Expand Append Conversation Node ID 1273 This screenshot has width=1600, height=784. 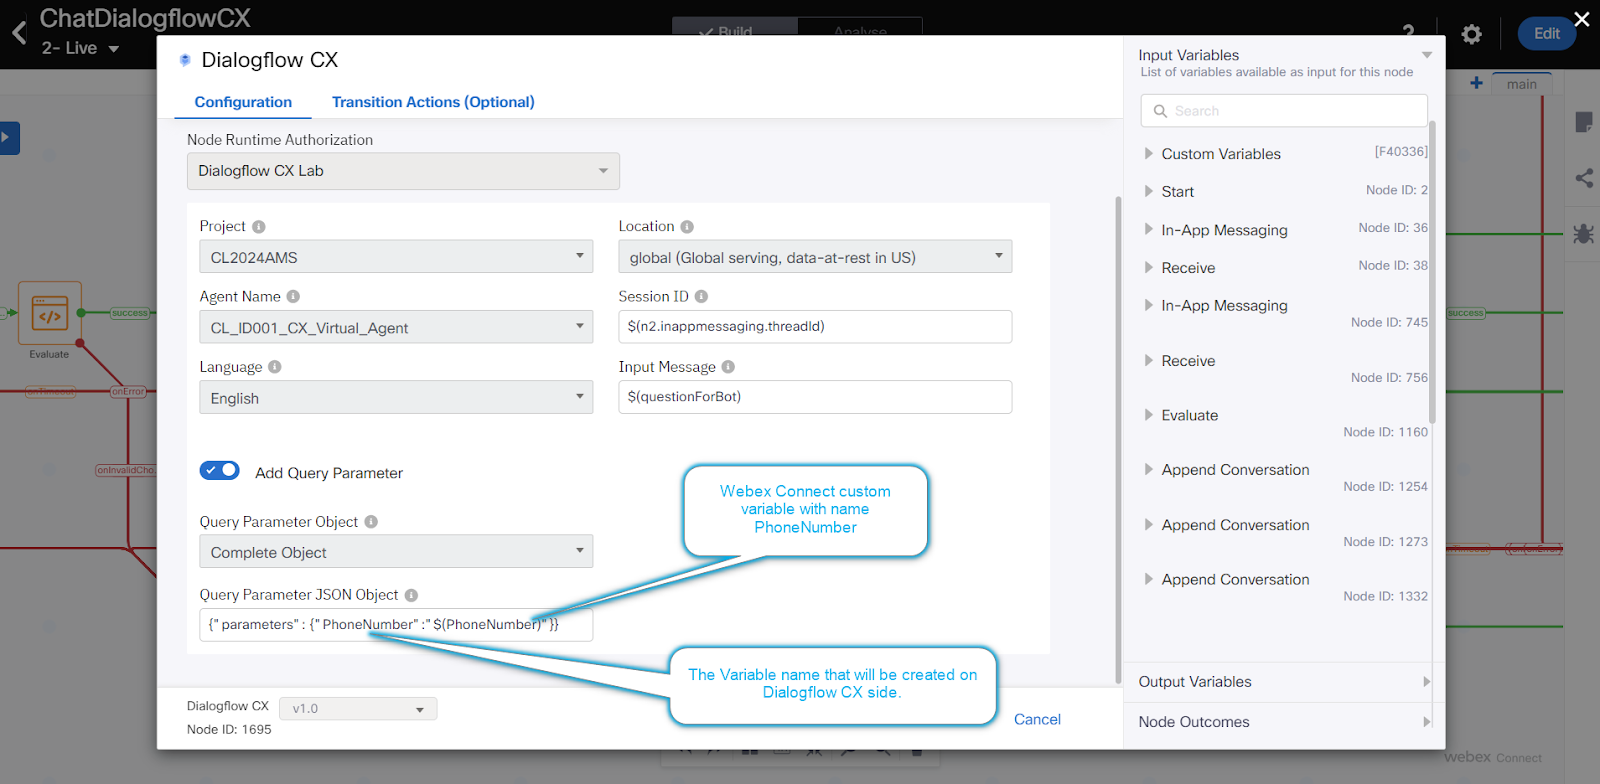[x=1149, y=524]
